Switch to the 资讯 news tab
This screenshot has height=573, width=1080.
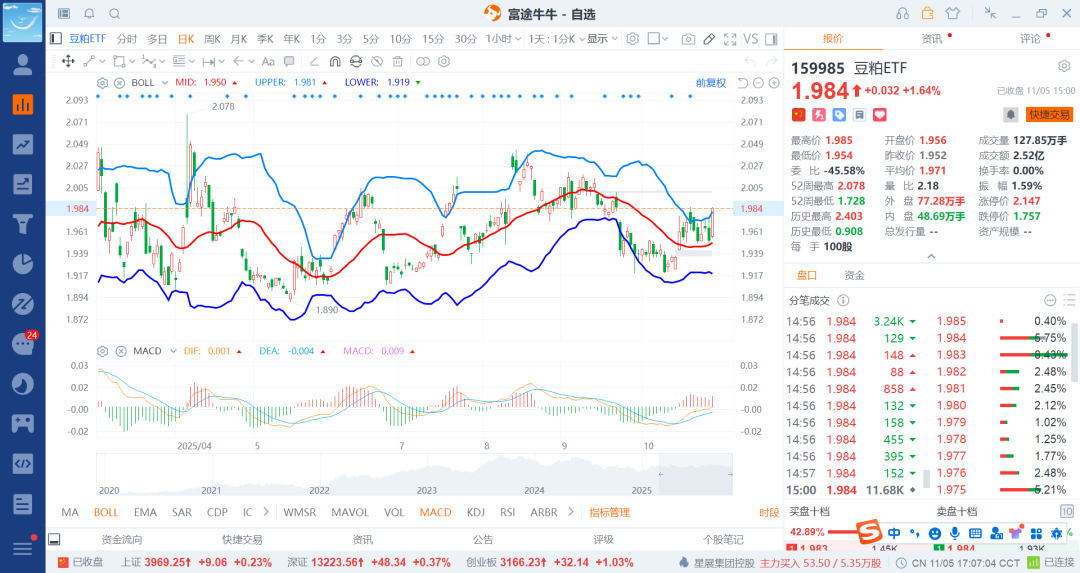931,39
